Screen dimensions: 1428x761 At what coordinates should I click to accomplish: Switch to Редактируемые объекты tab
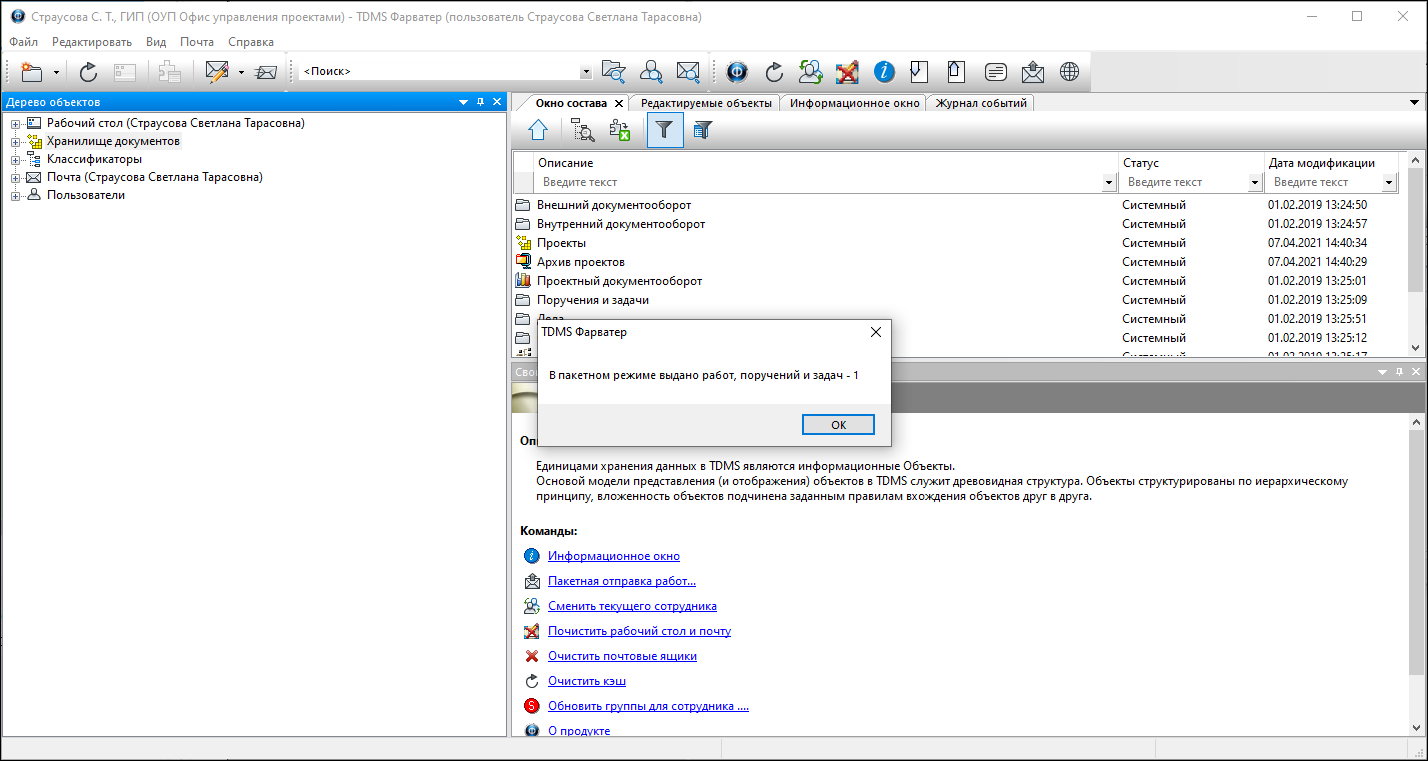click(706, 103)
